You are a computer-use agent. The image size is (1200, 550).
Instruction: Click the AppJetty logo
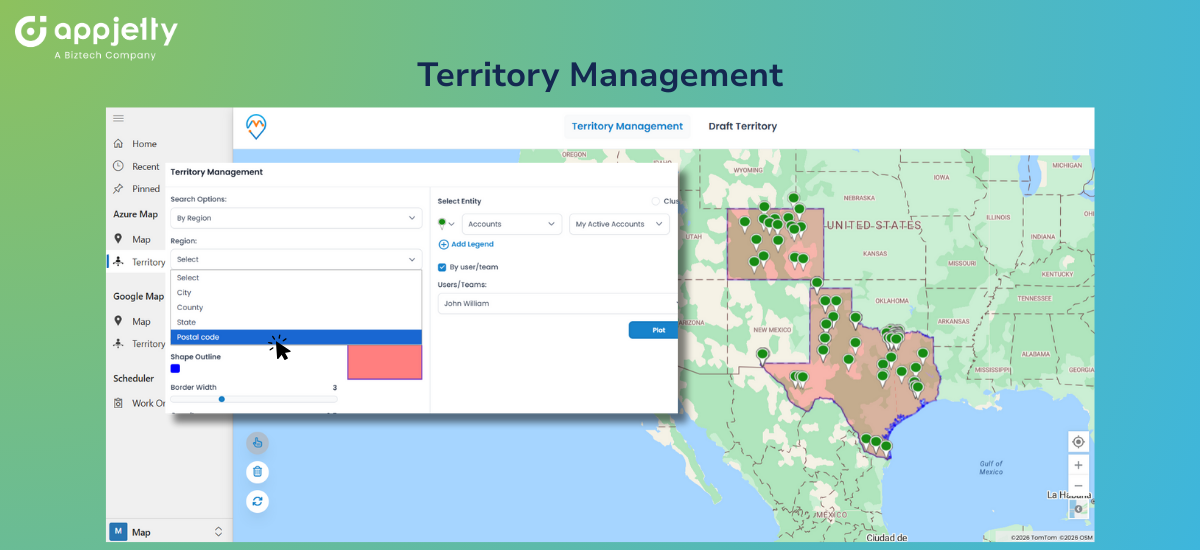[x=96, y=38]
